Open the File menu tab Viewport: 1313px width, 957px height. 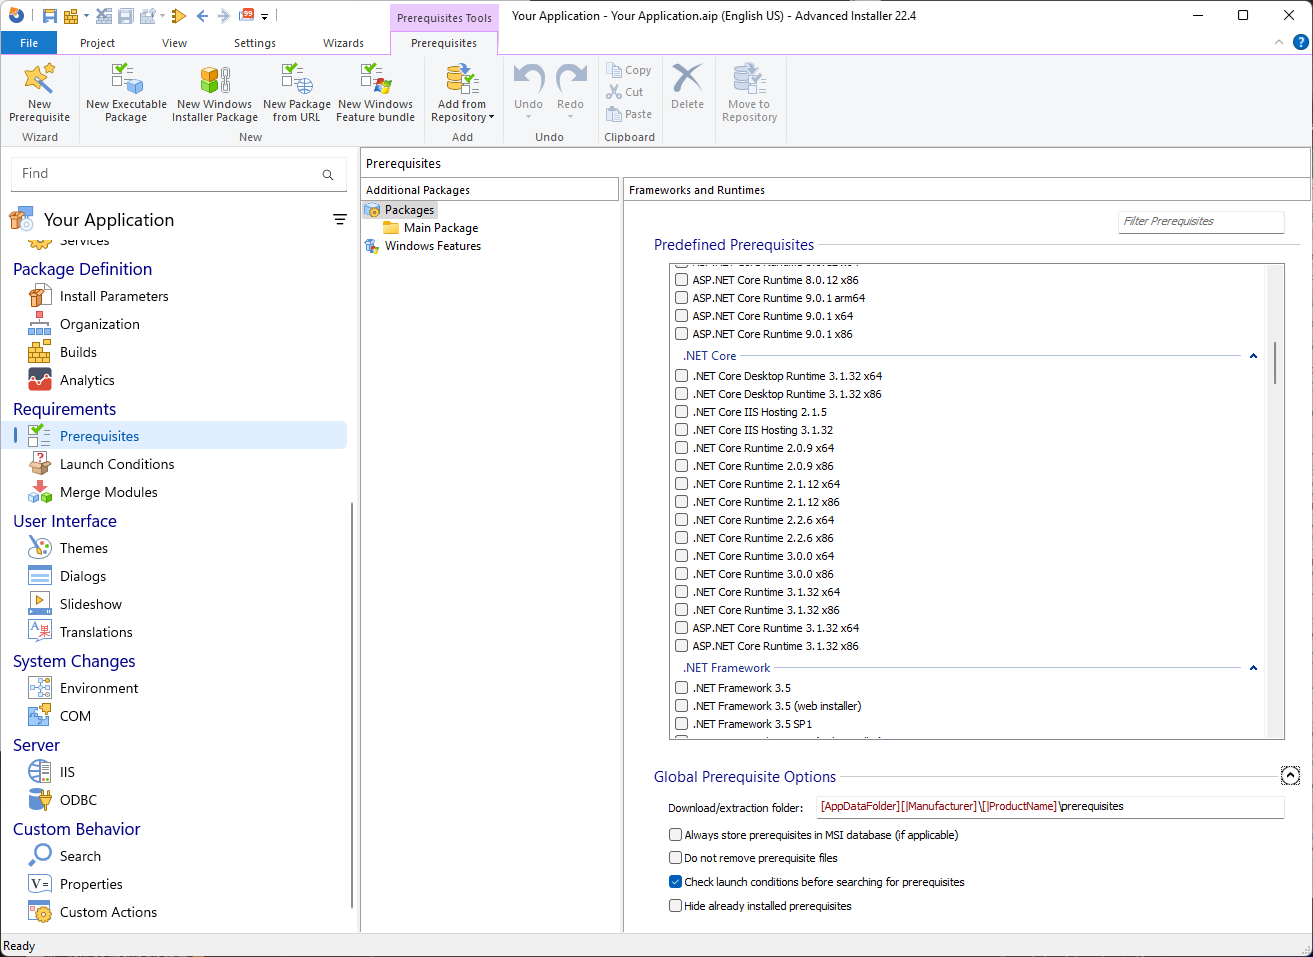tap(29, 43)
